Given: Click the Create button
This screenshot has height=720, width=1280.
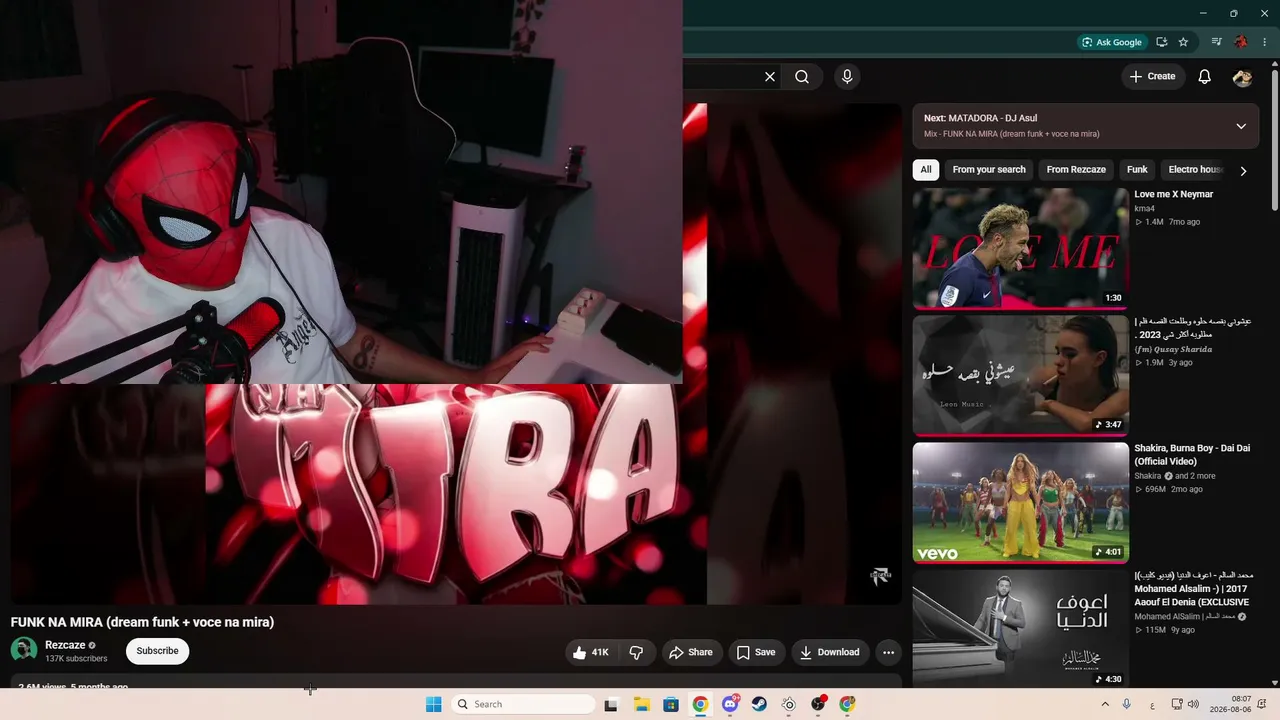Looking at the screenshot, I should (x=1153, y=77).
